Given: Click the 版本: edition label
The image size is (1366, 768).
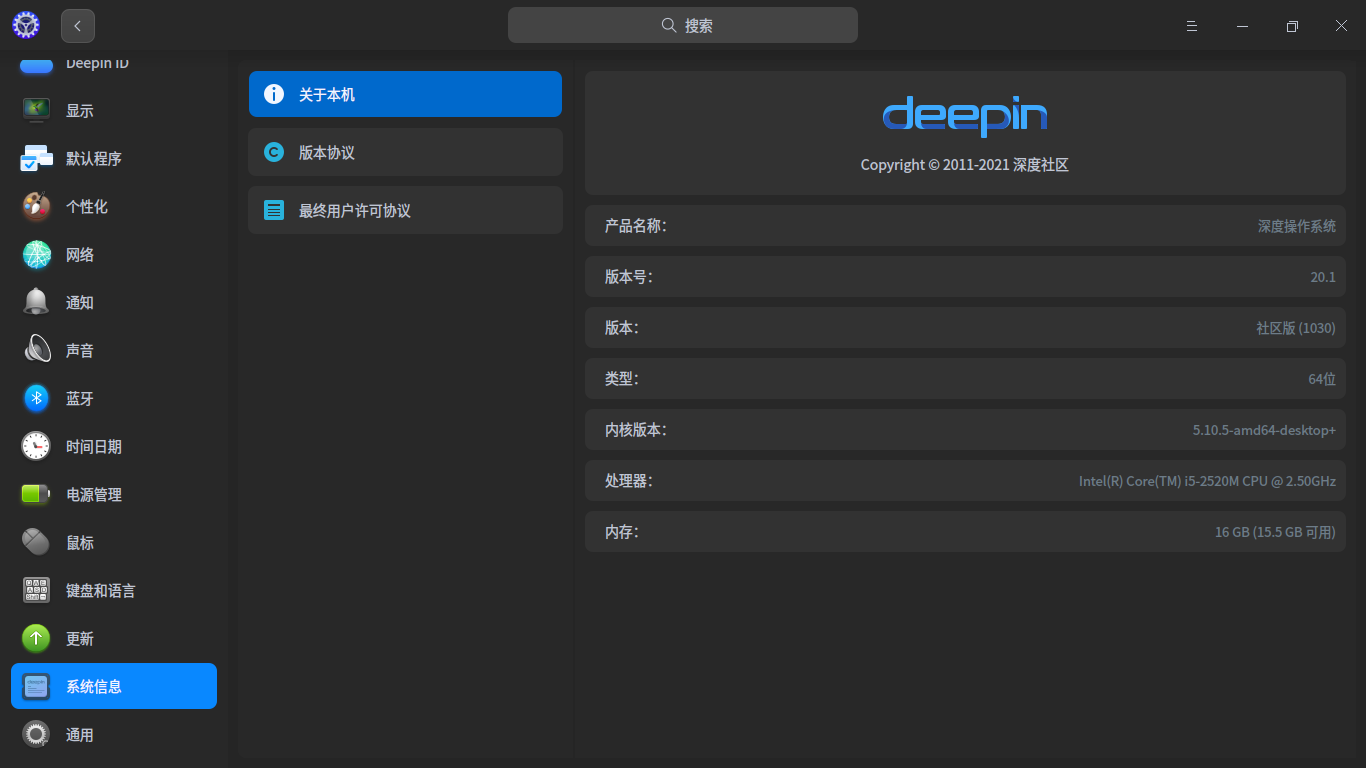Looking at the screenshot, I should pos(621,328).
